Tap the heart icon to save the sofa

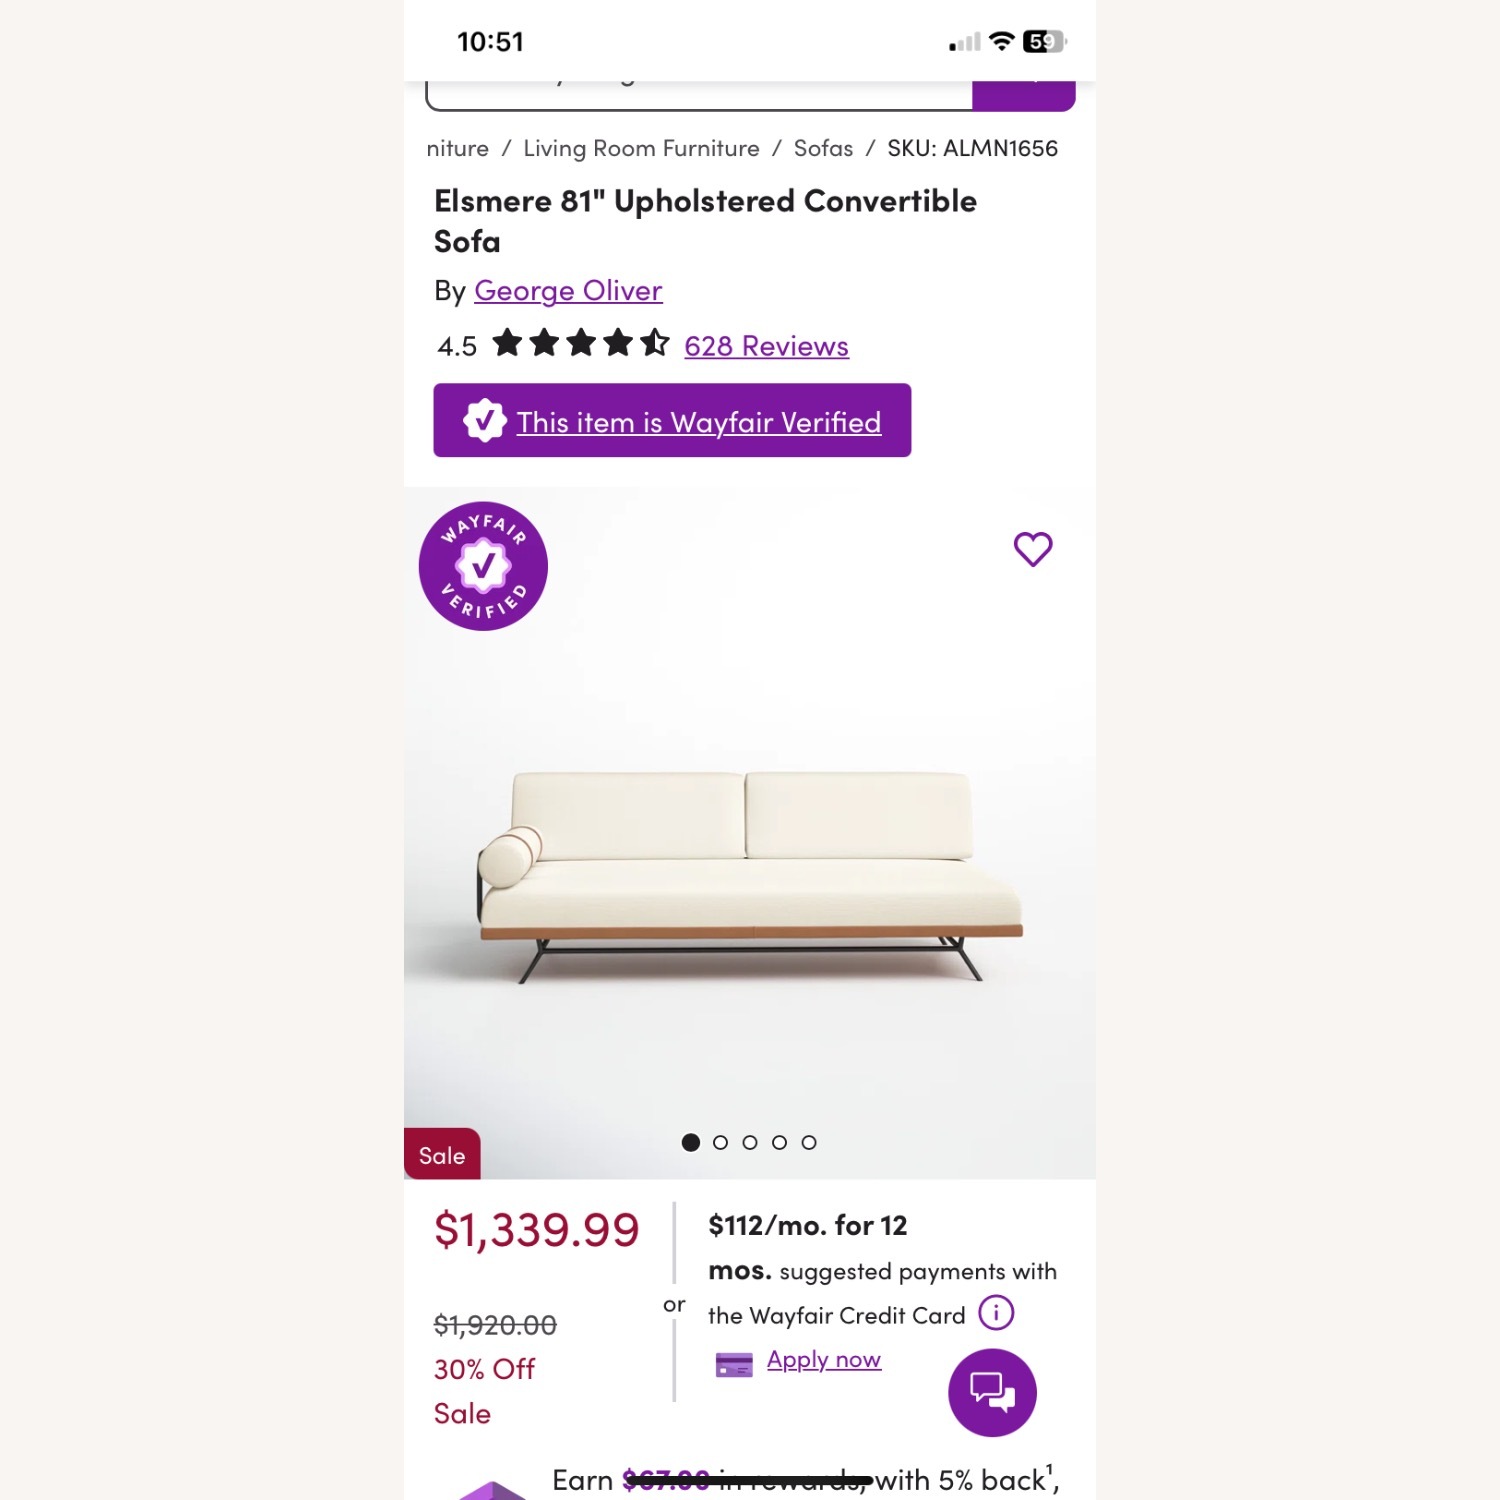(1032, 548)
